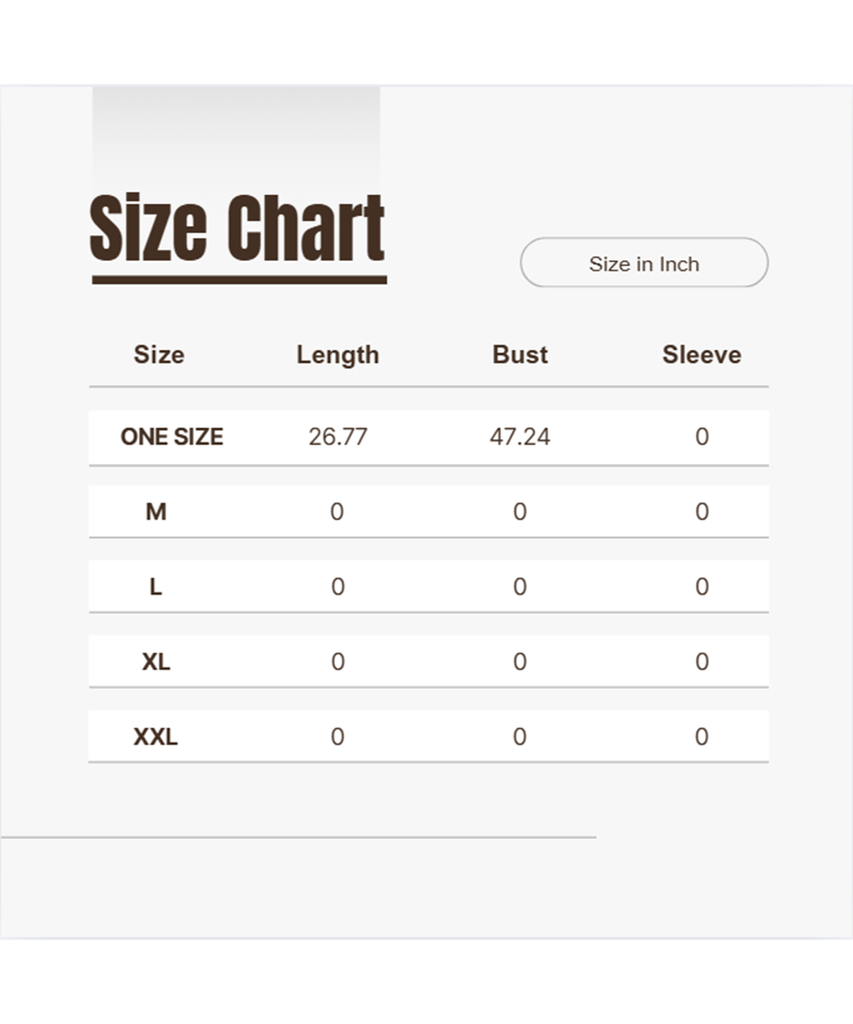Click the 26.77 length value
The image size is (853, 1024).
pos(337,437)
